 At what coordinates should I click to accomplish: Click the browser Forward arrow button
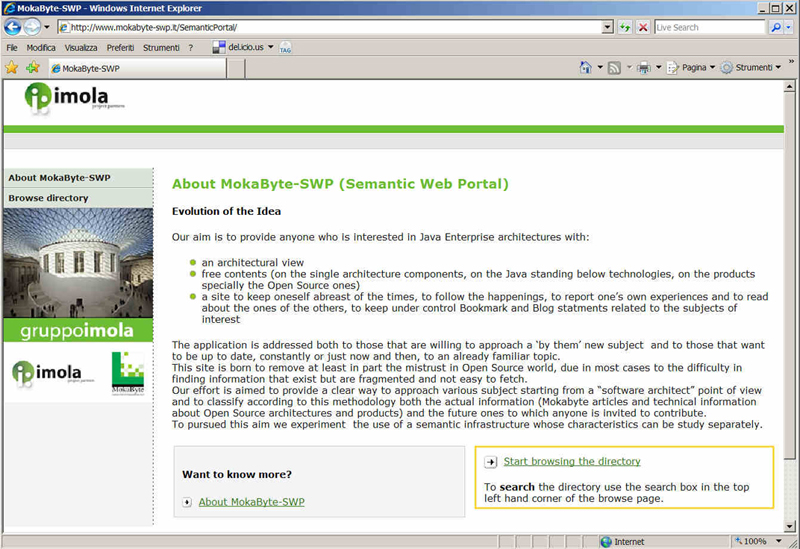(x=32, y=27)
